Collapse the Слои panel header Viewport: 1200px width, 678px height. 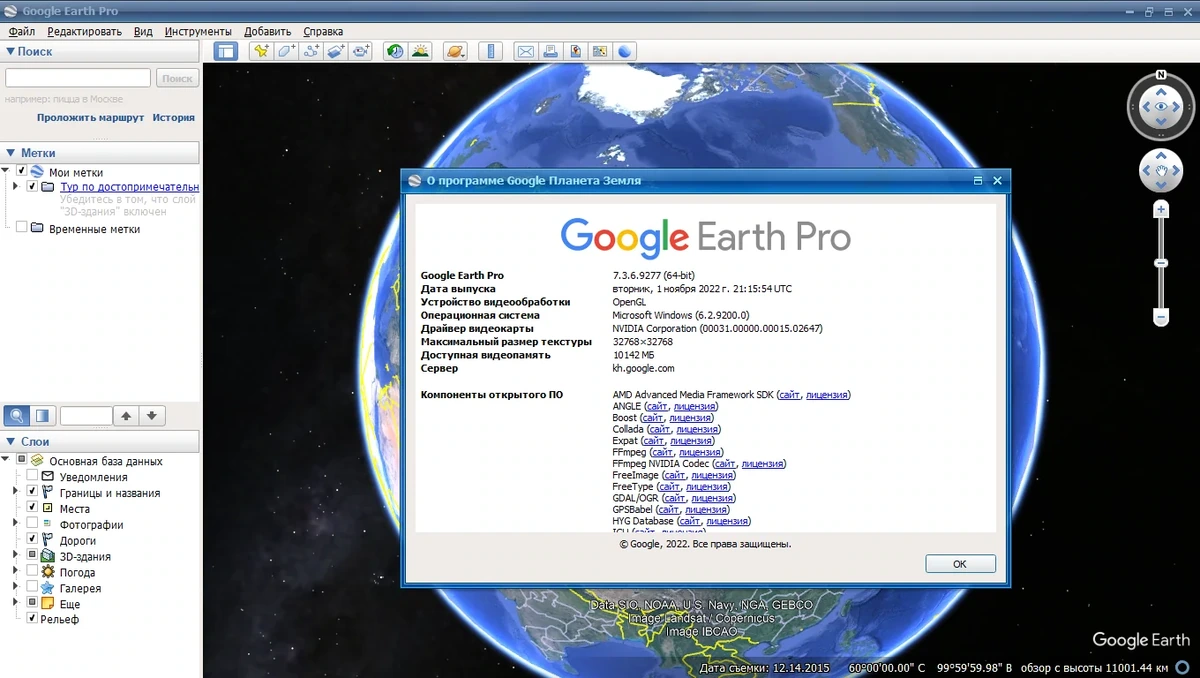pos(100,441)
